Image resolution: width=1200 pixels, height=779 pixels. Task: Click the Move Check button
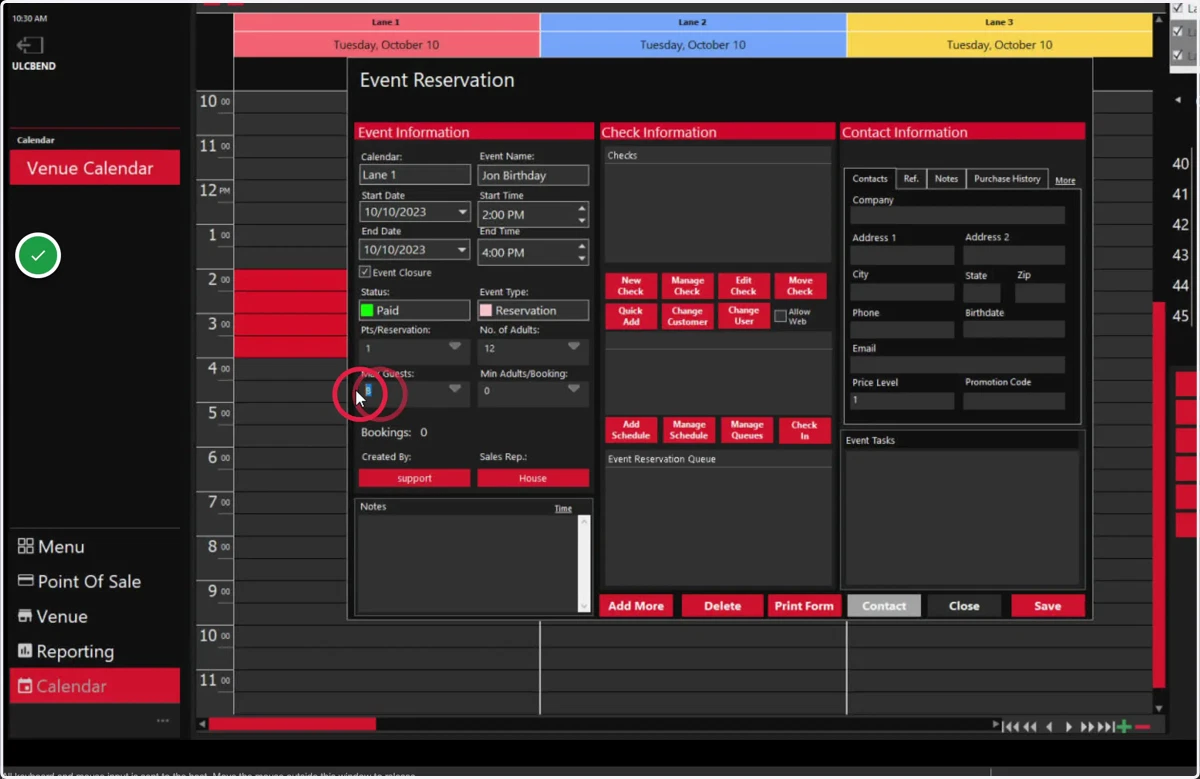tap(800, 286)
